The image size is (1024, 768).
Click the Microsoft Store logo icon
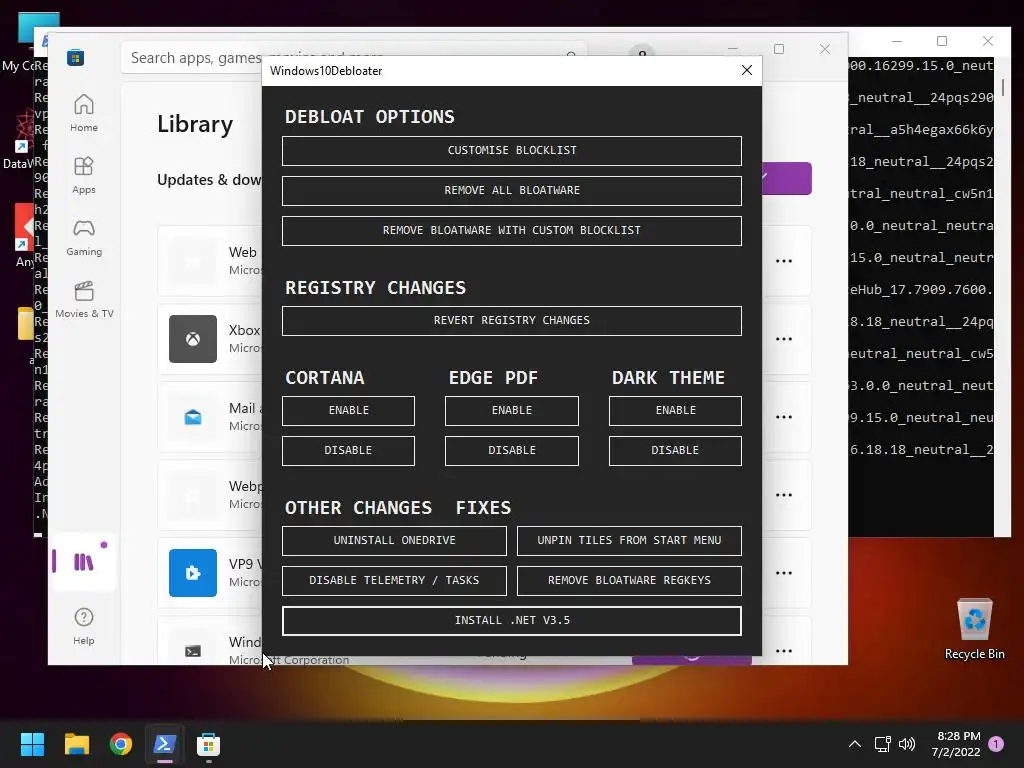click(75, 57)
